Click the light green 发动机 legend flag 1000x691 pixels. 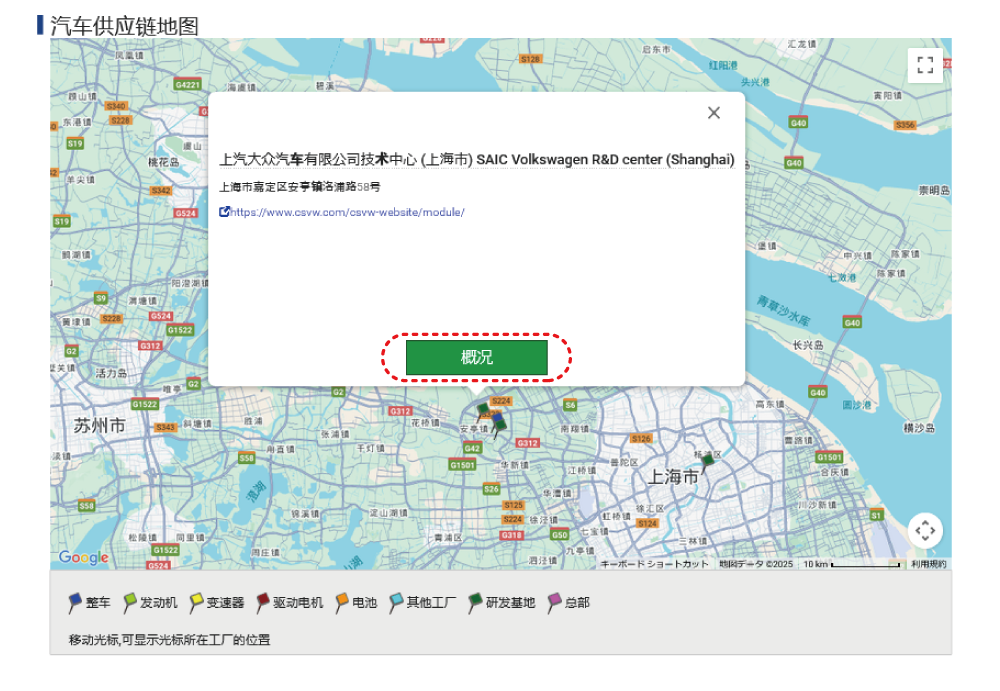(x=130, y=603)
